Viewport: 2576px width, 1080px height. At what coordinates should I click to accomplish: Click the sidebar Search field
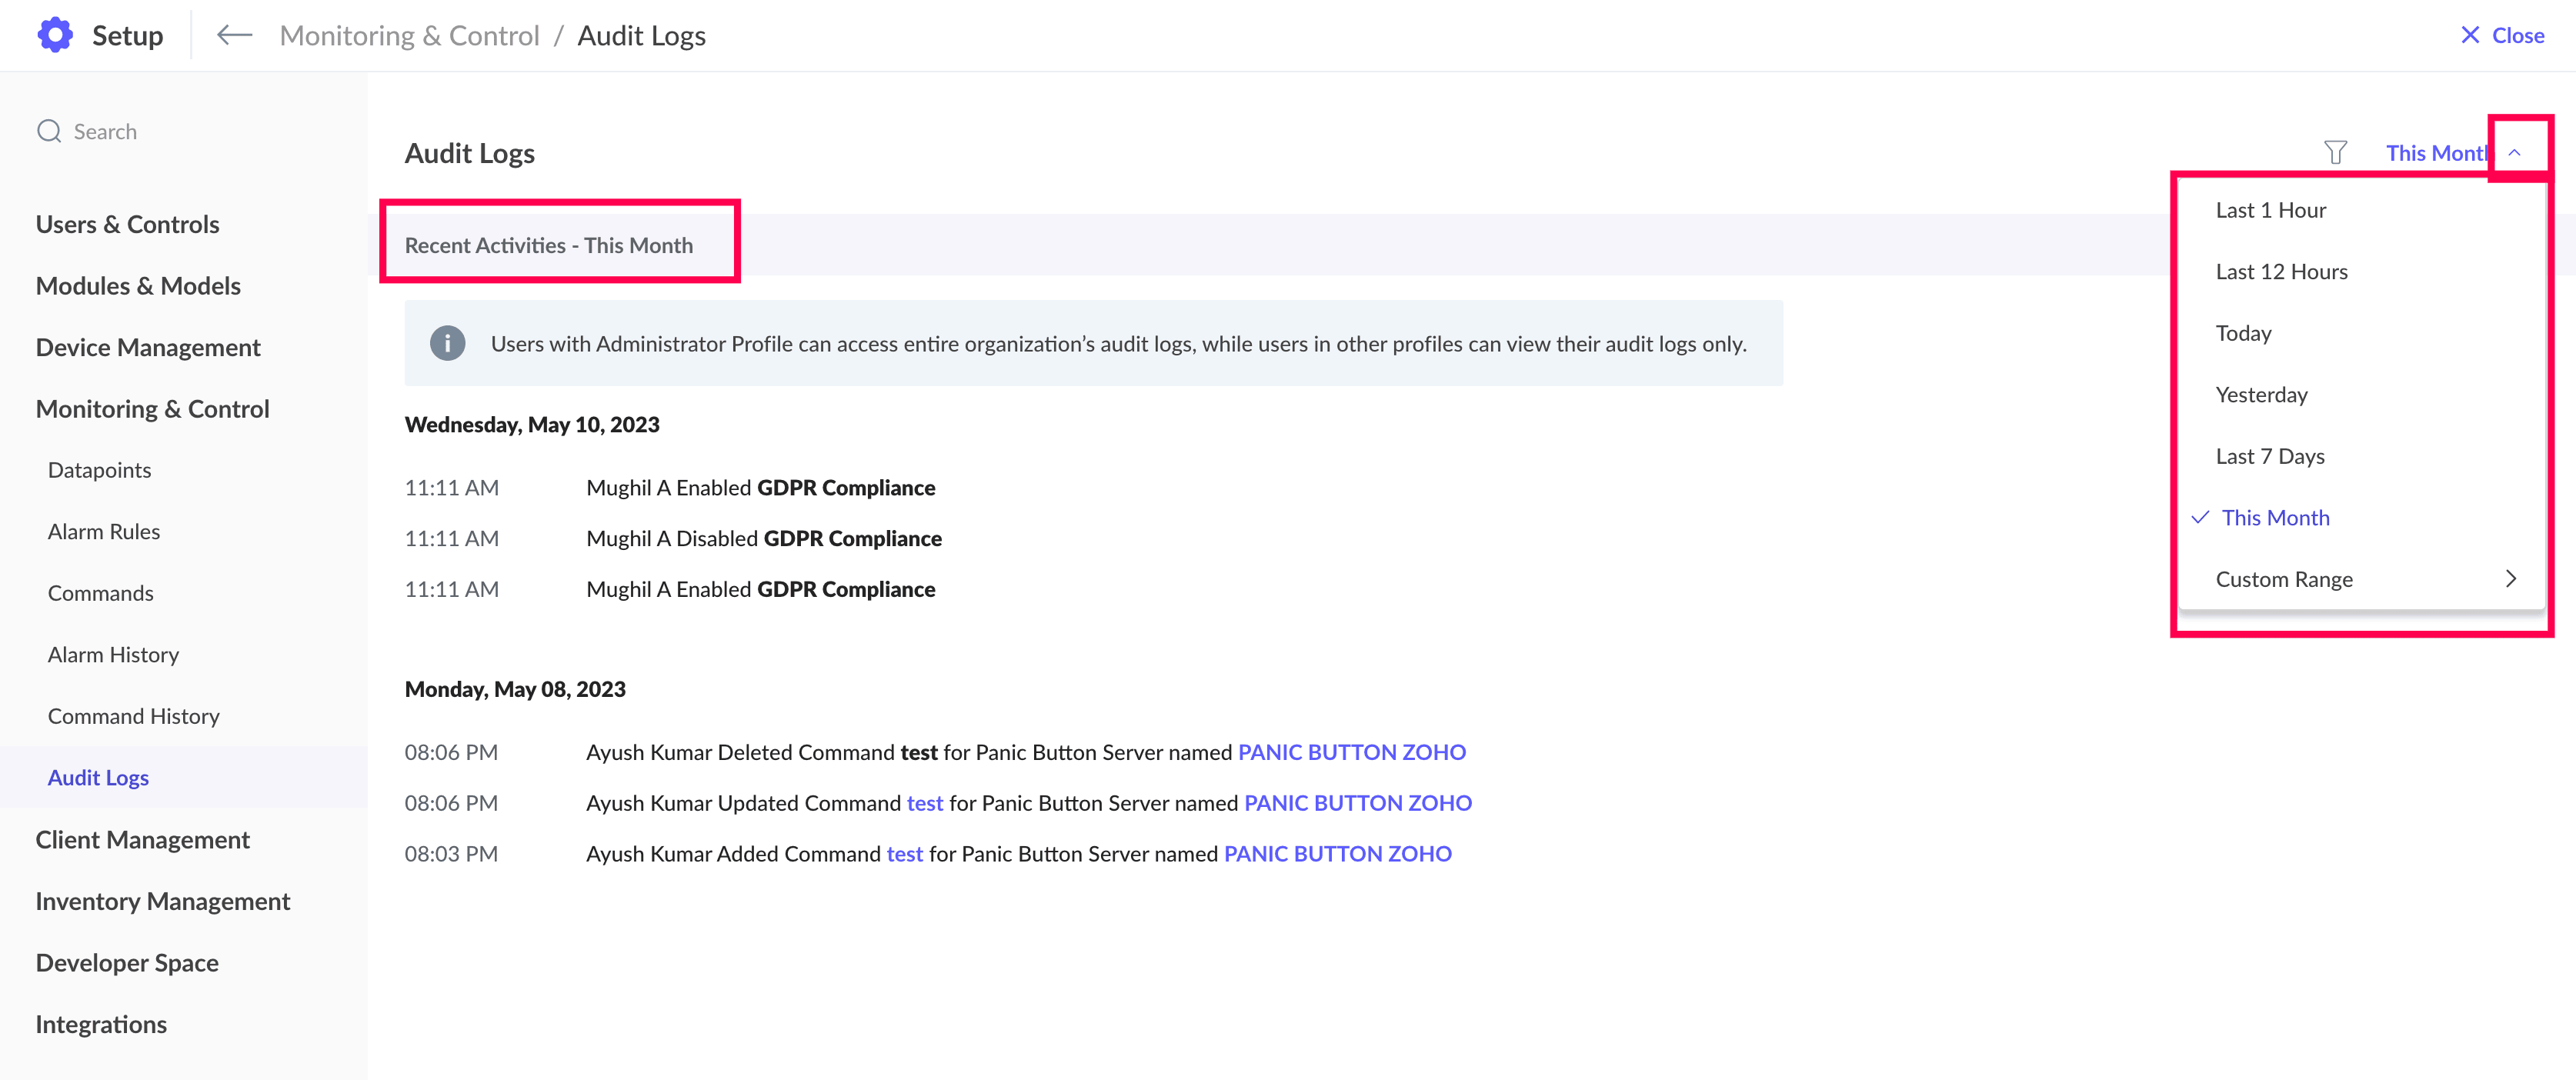[x=105, y=131]
